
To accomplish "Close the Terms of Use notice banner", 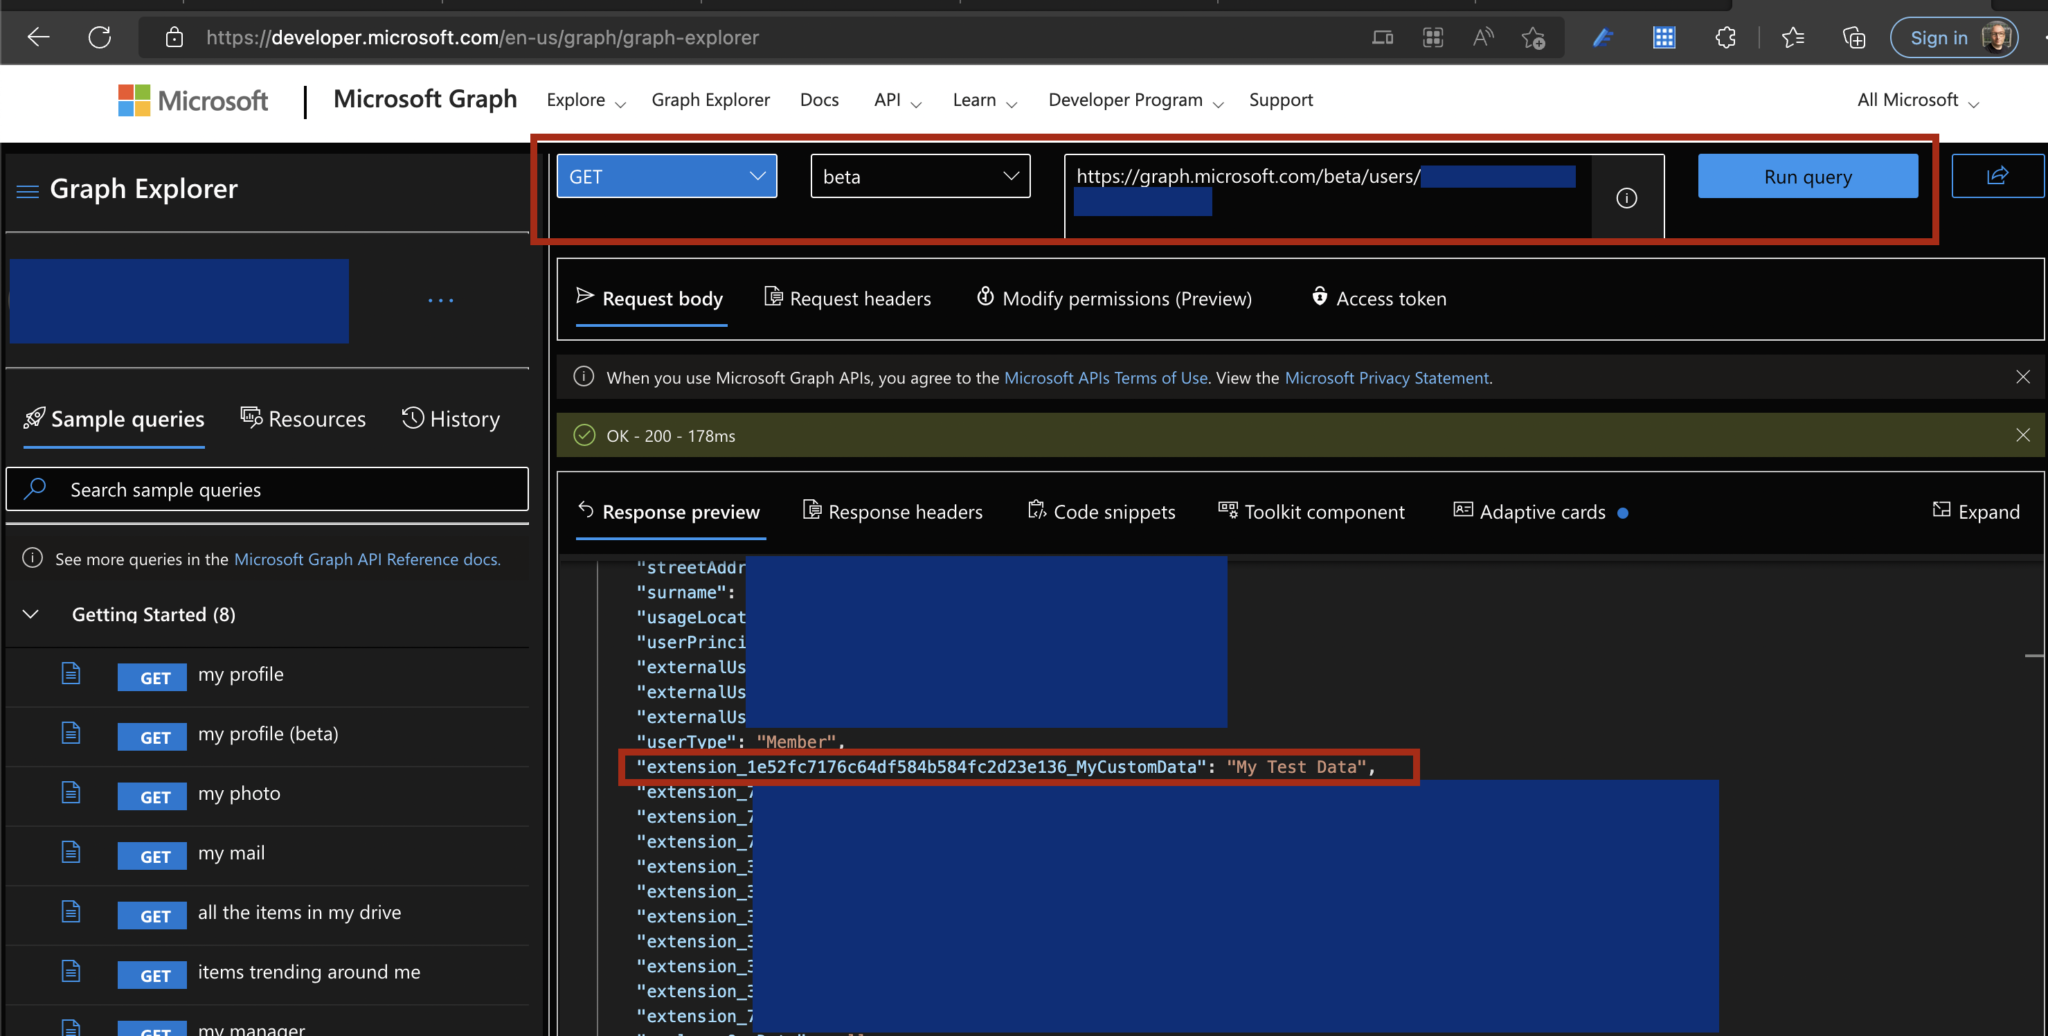I will pyautogui.click(x=2022, y=377).
